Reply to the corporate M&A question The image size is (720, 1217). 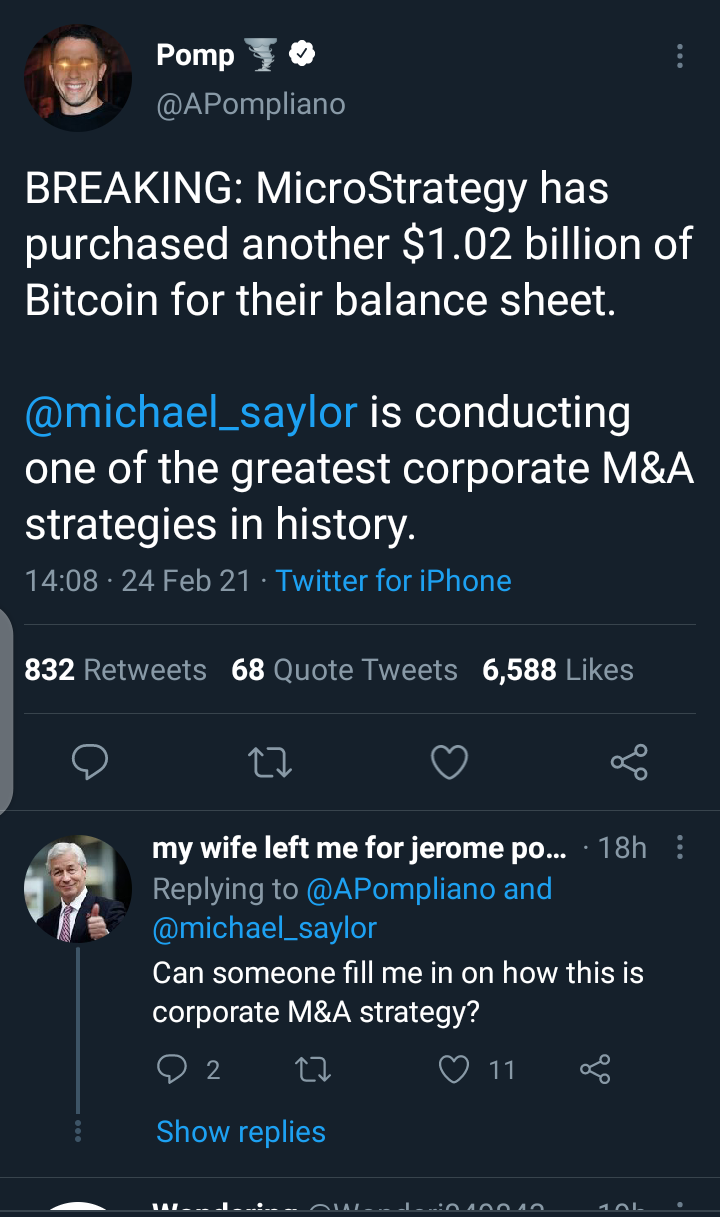(x=173, y=1070)
